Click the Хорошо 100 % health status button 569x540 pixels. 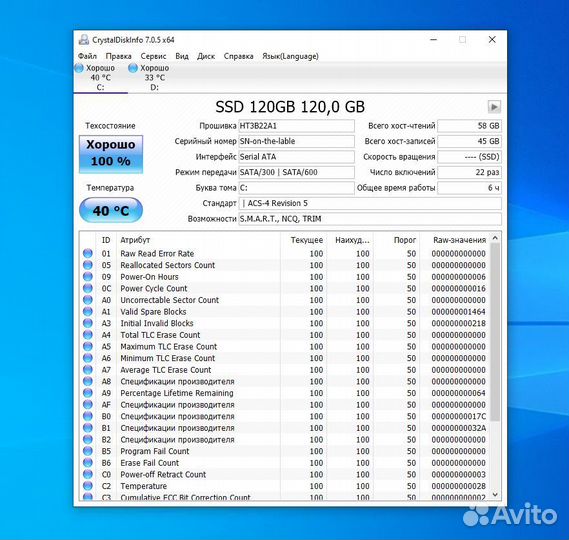[x=111, y=154]
